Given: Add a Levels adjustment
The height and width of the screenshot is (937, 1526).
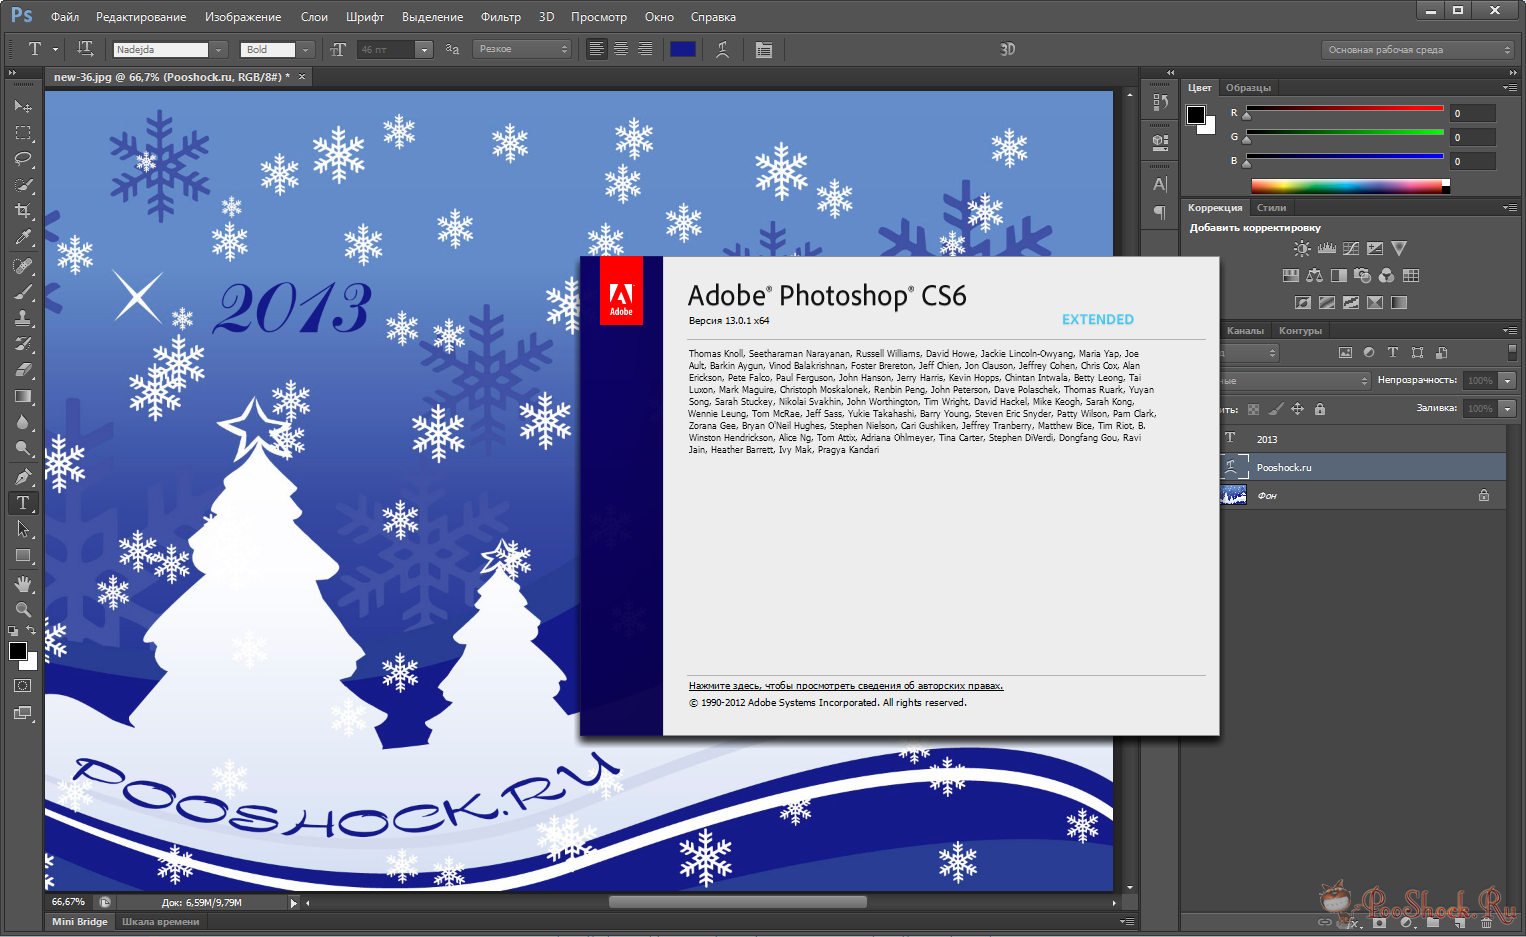Looking at the screenshot, I should point(1326,248).
